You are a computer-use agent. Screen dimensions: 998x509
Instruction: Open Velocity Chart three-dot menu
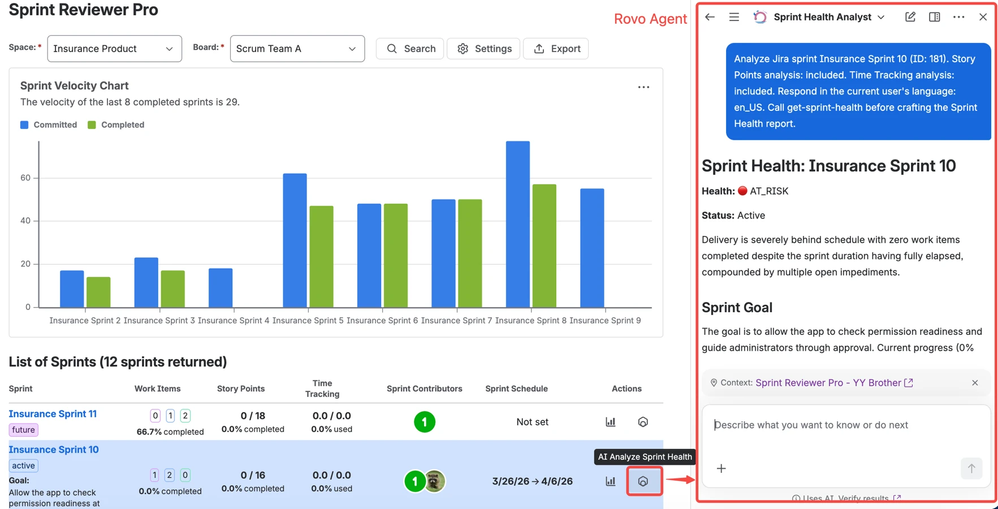tap(643, 87)
